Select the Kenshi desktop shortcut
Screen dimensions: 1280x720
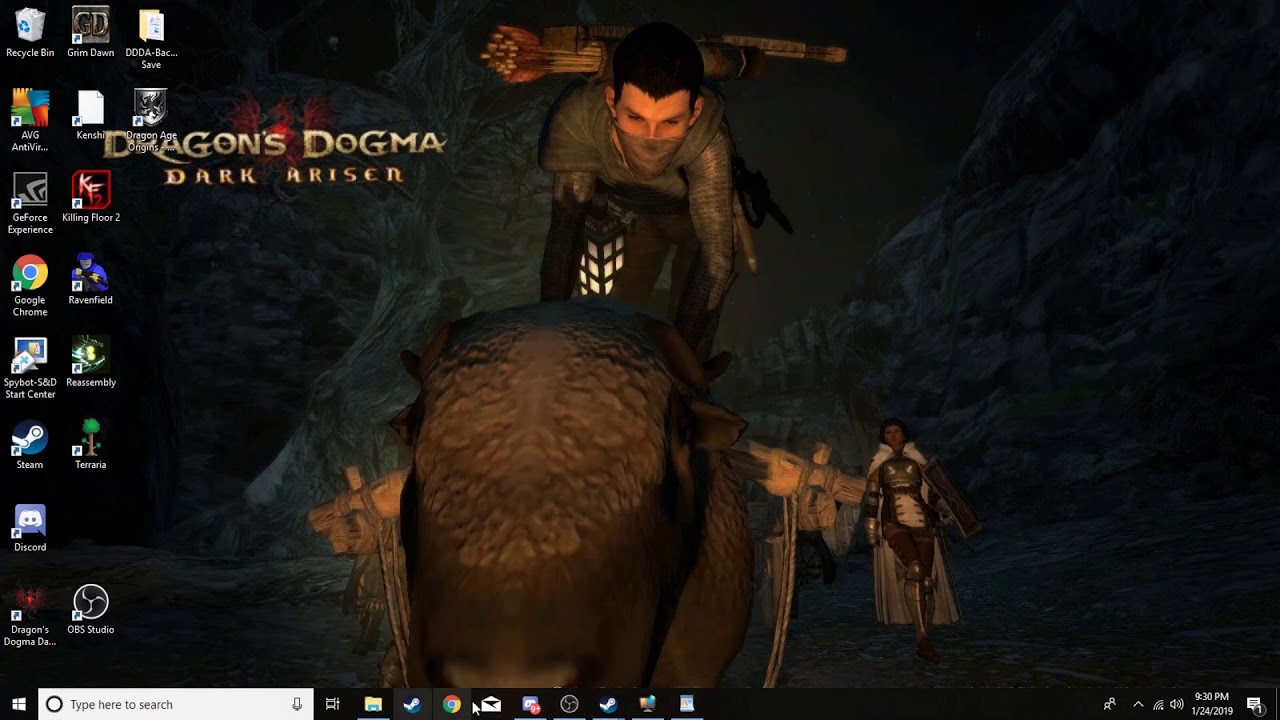click(91, 115)
